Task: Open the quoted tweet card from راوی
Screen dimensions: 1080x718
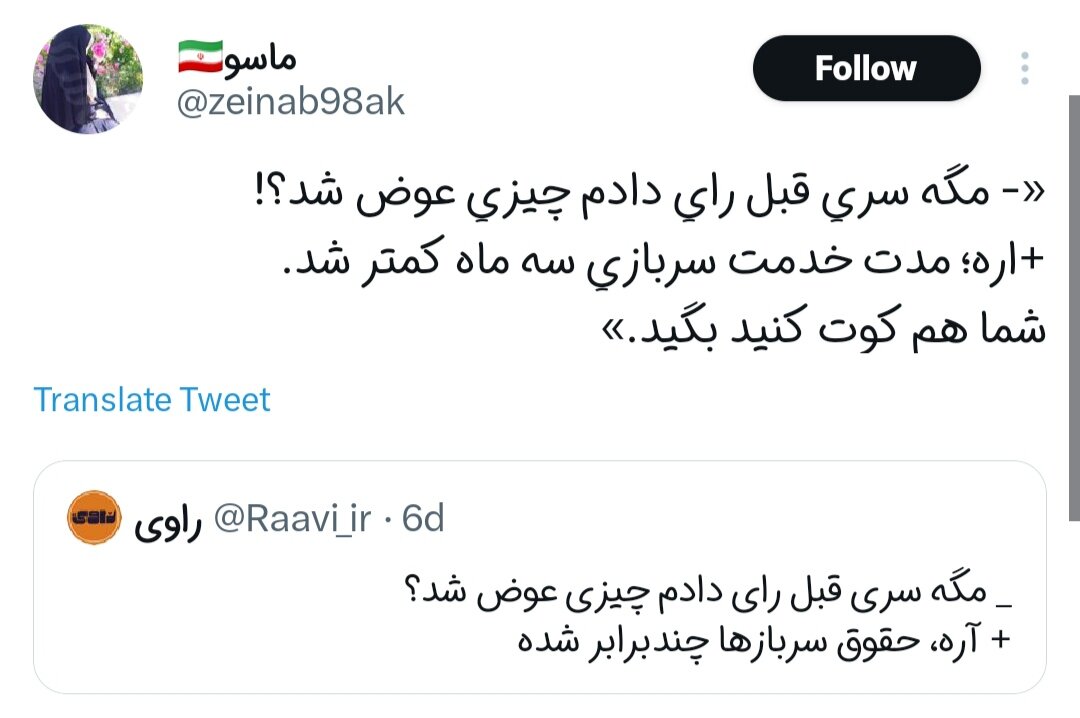Action: pyautogui.click(x=540, y=580)
